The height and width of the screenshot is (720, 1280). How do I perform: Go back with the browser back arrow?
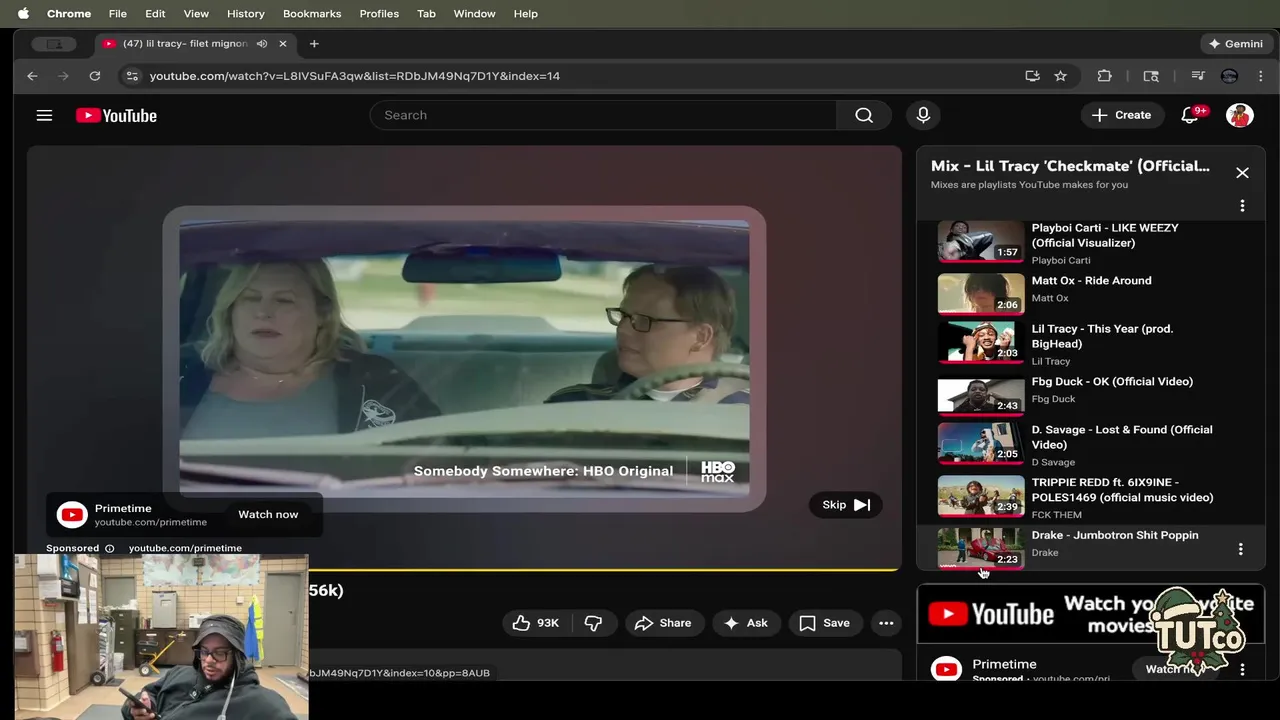tap(32, 76)
